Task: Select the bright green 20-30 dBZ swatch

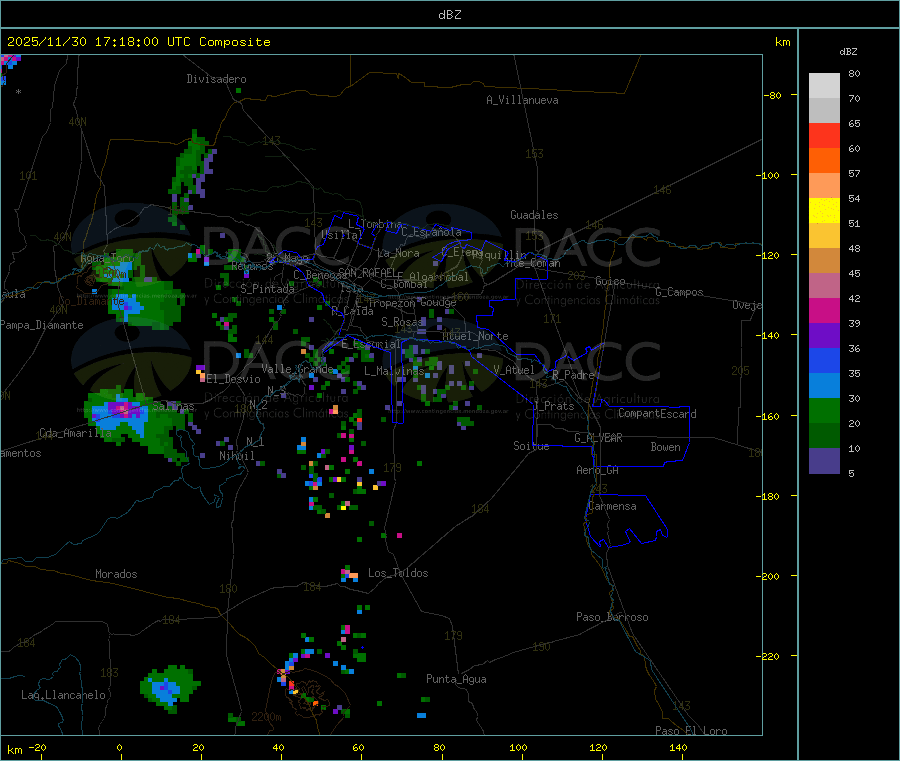Action: [824, 410]
